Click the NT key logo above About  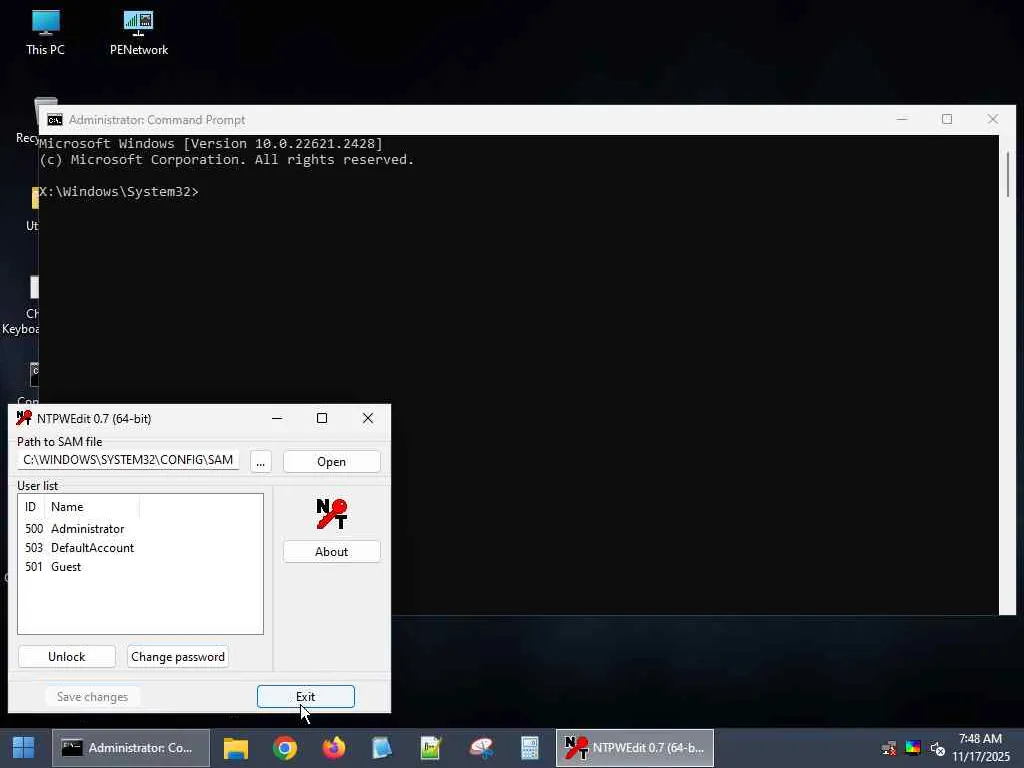(x=332, y=513)
